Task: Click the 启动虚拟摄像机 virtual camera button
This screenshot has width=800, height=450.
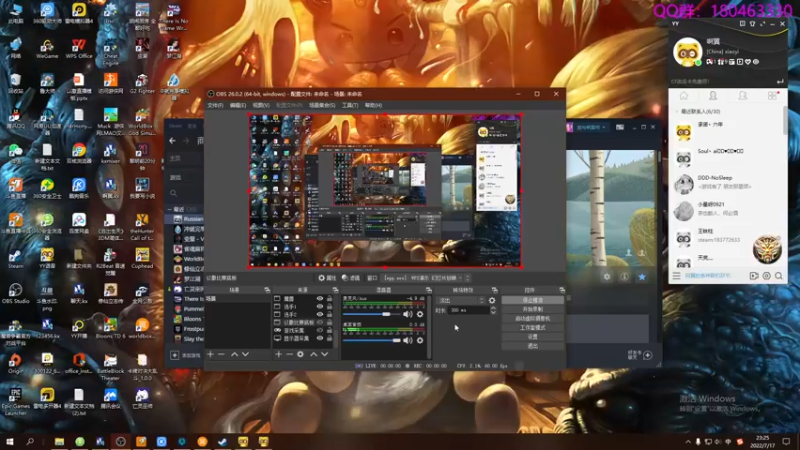Action: click(x=533, y=318)
